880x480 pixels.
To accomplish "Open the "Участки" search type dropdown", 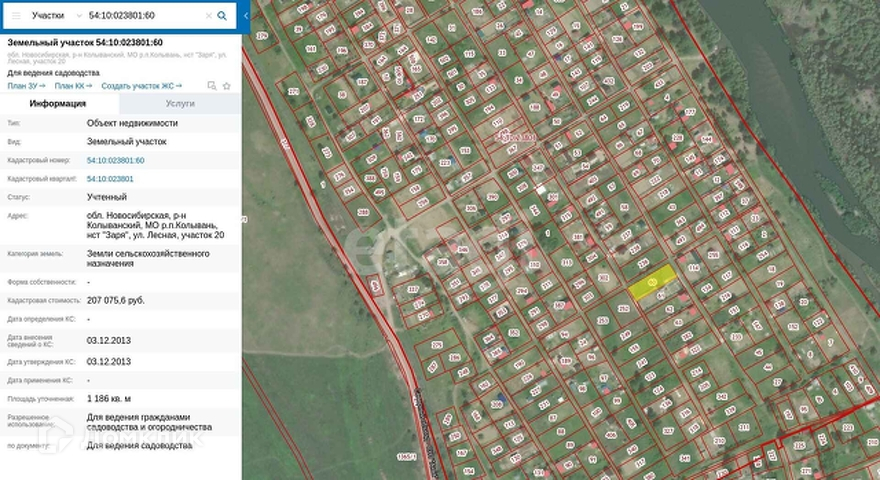I will click(57, 16).
